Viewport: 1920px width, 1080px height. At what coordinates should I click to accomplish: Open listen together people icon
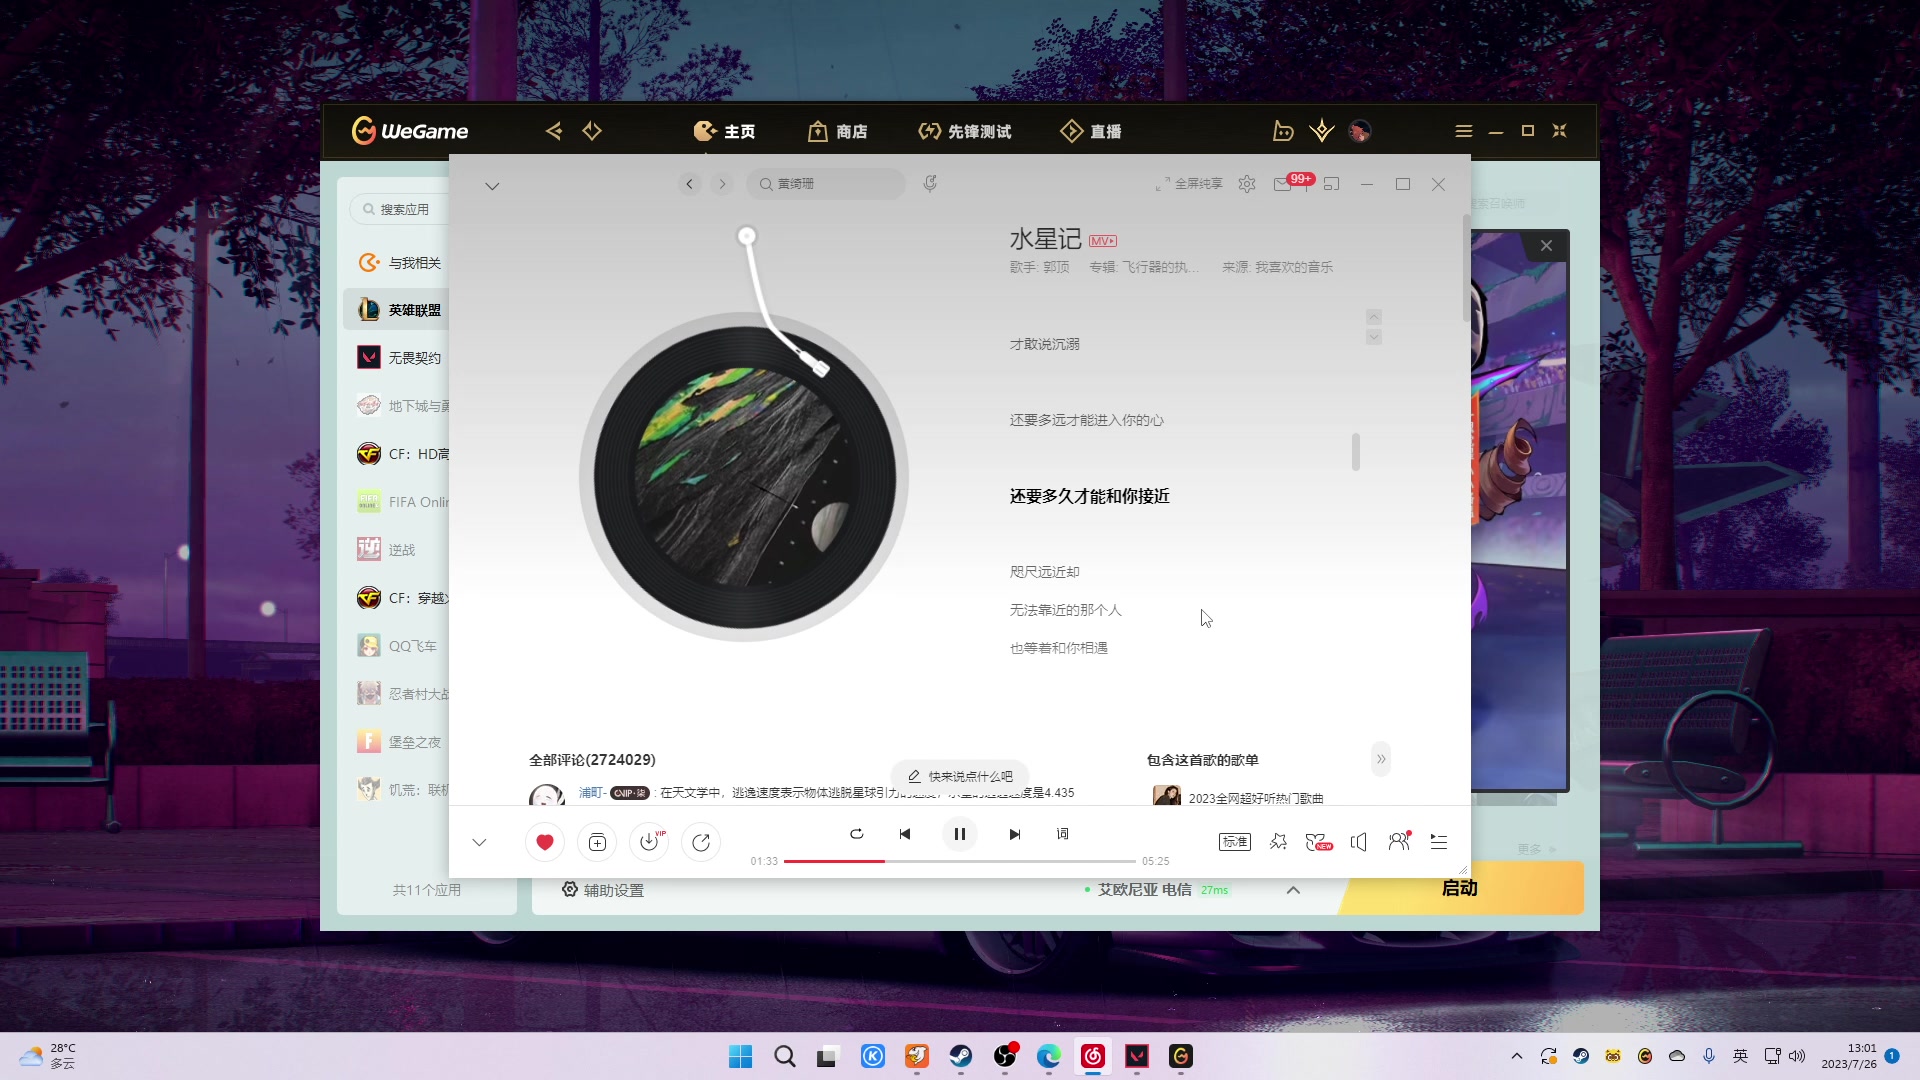coord(1399,842)
